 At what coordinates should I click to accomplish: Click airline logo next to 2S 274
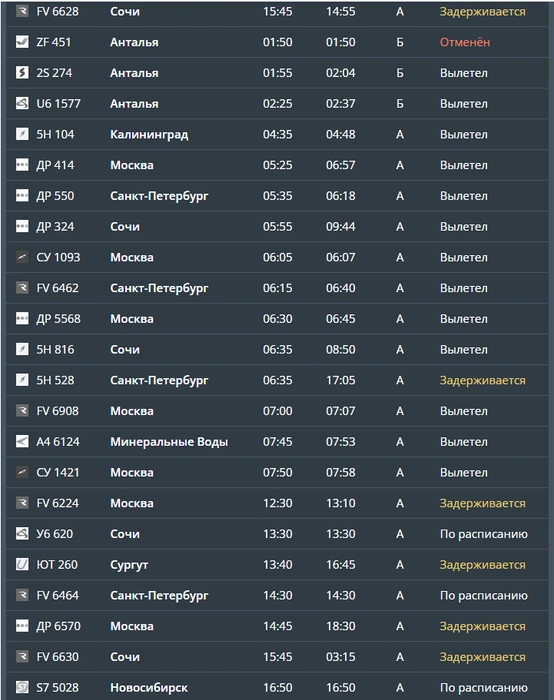(22, 73)
